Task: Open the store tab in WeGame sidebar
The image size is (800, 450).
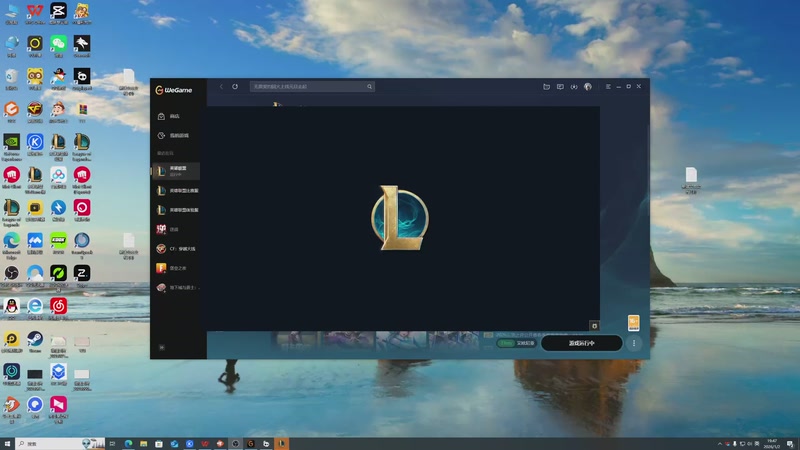Action: pyautogui.click(x=169, y=116)
